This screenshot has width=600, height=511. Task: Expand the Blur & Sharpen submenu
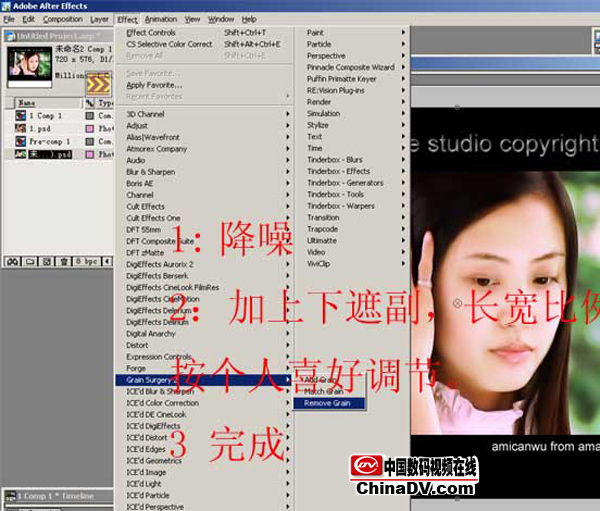[204, 172]
